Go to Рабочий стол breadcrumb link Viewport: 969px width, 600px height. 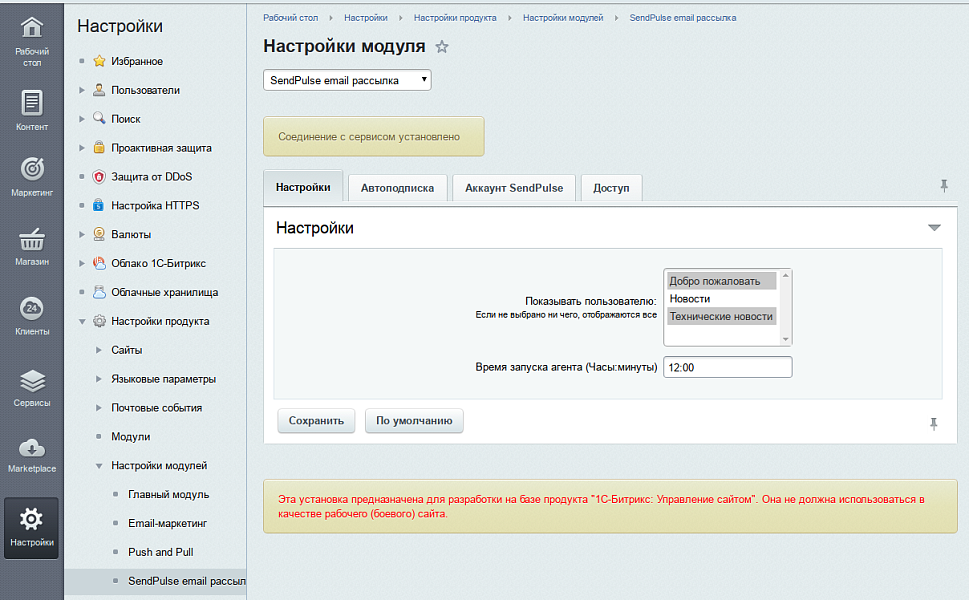click(290, 18)
